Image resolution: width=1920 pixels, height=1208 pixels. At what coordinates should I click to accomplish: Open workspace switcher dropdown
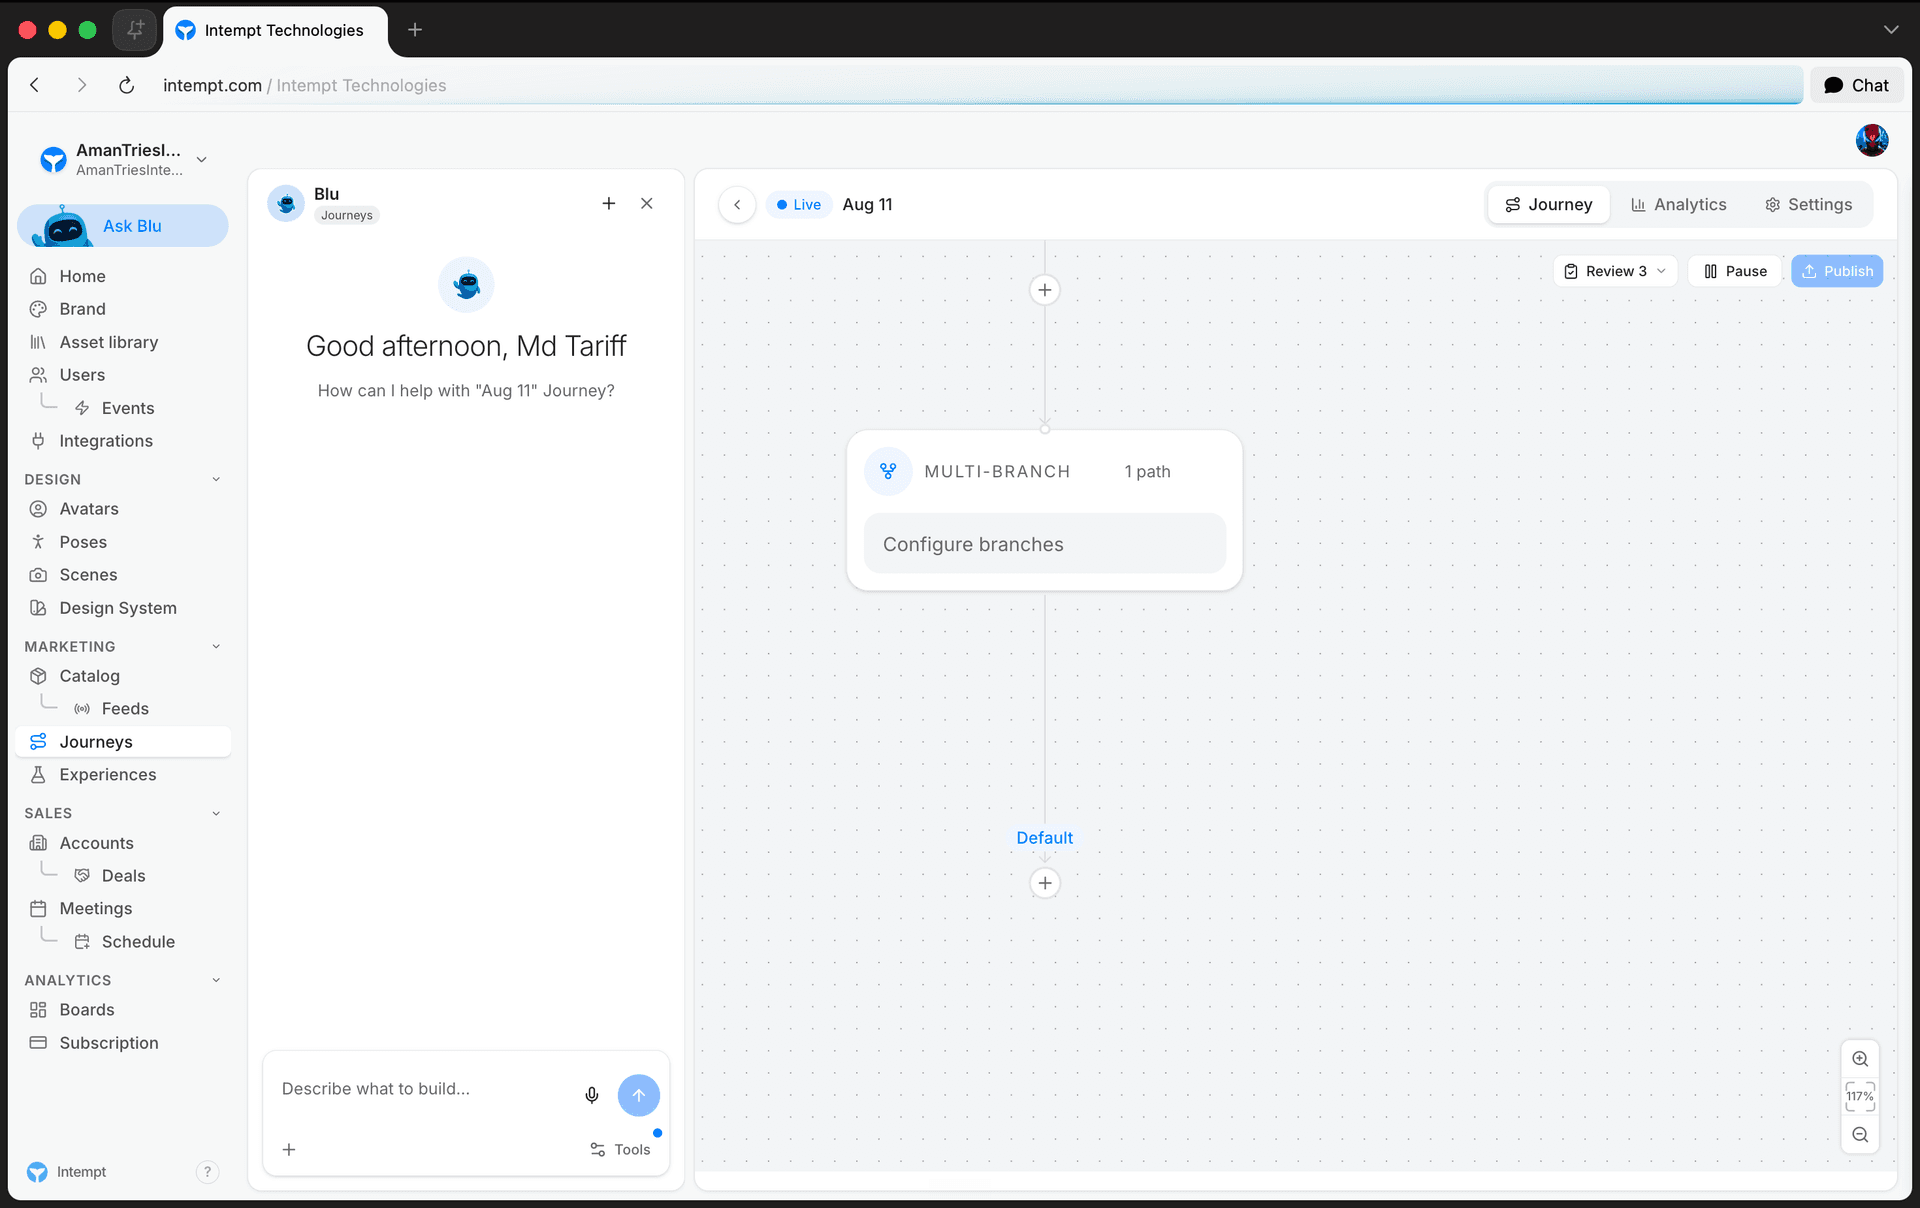[x=202, y=159]
